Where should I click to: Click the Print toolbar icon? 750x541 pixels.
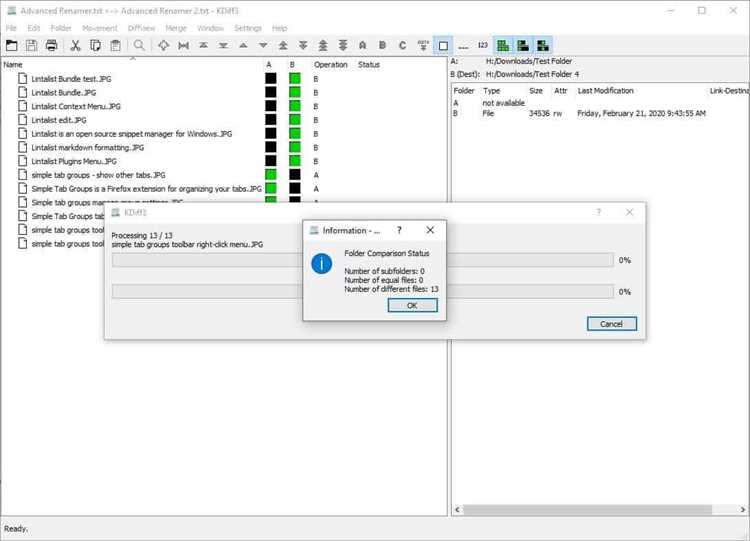click(x=52, y=45)
